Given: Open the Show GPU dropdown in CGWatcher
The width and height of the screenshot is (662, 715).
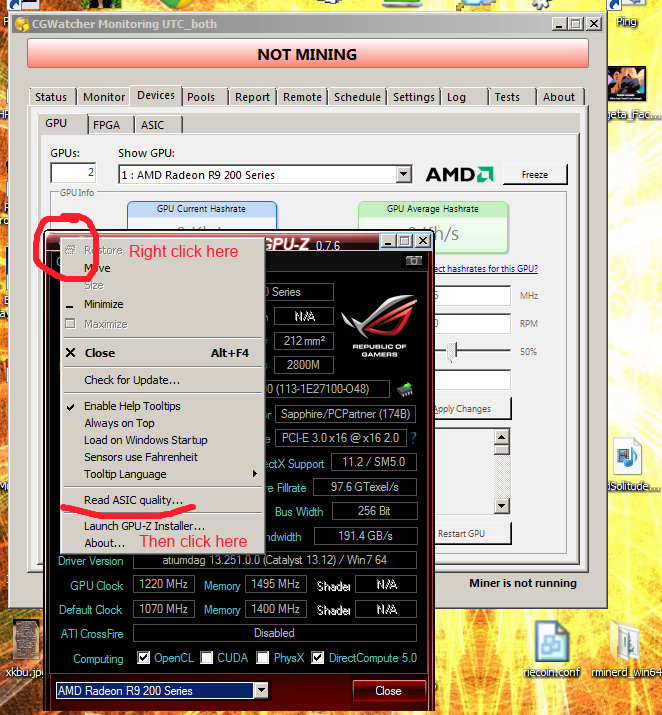Looking at the screenshot, I should point(403,174).
